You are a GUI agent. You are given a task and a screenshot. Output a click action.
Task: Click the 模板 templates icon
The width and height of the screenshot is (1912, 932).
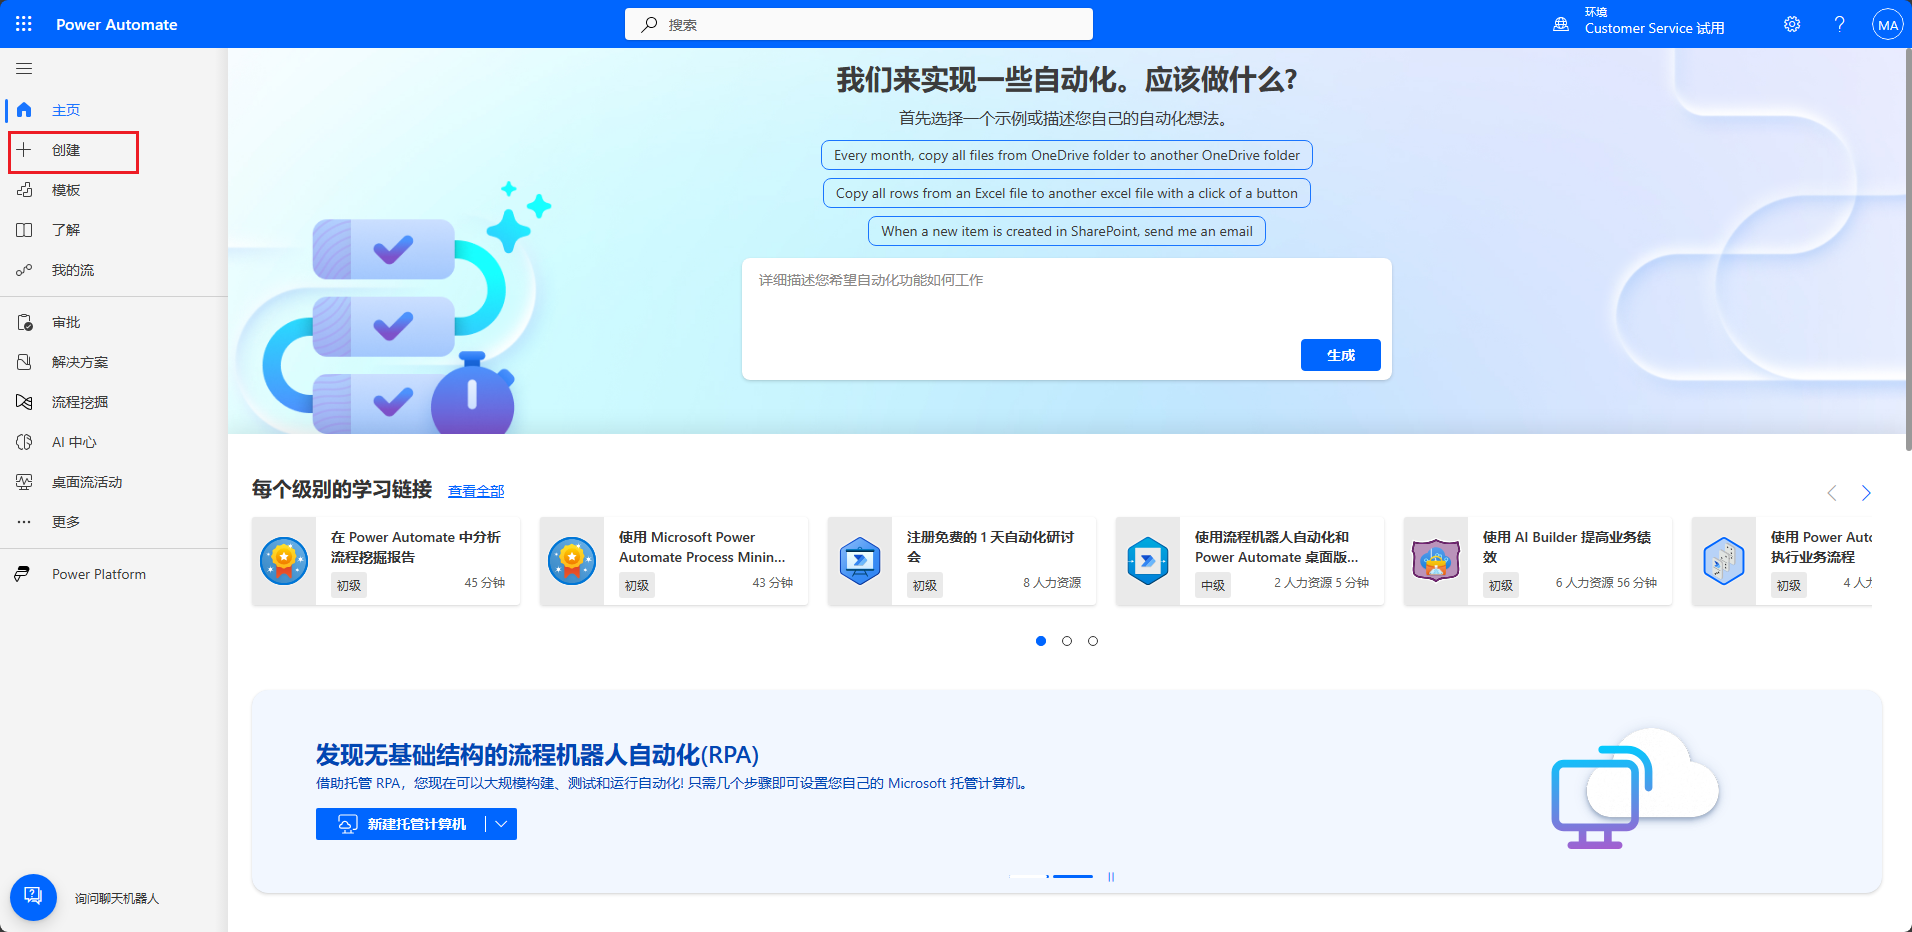tap(24, 190)
